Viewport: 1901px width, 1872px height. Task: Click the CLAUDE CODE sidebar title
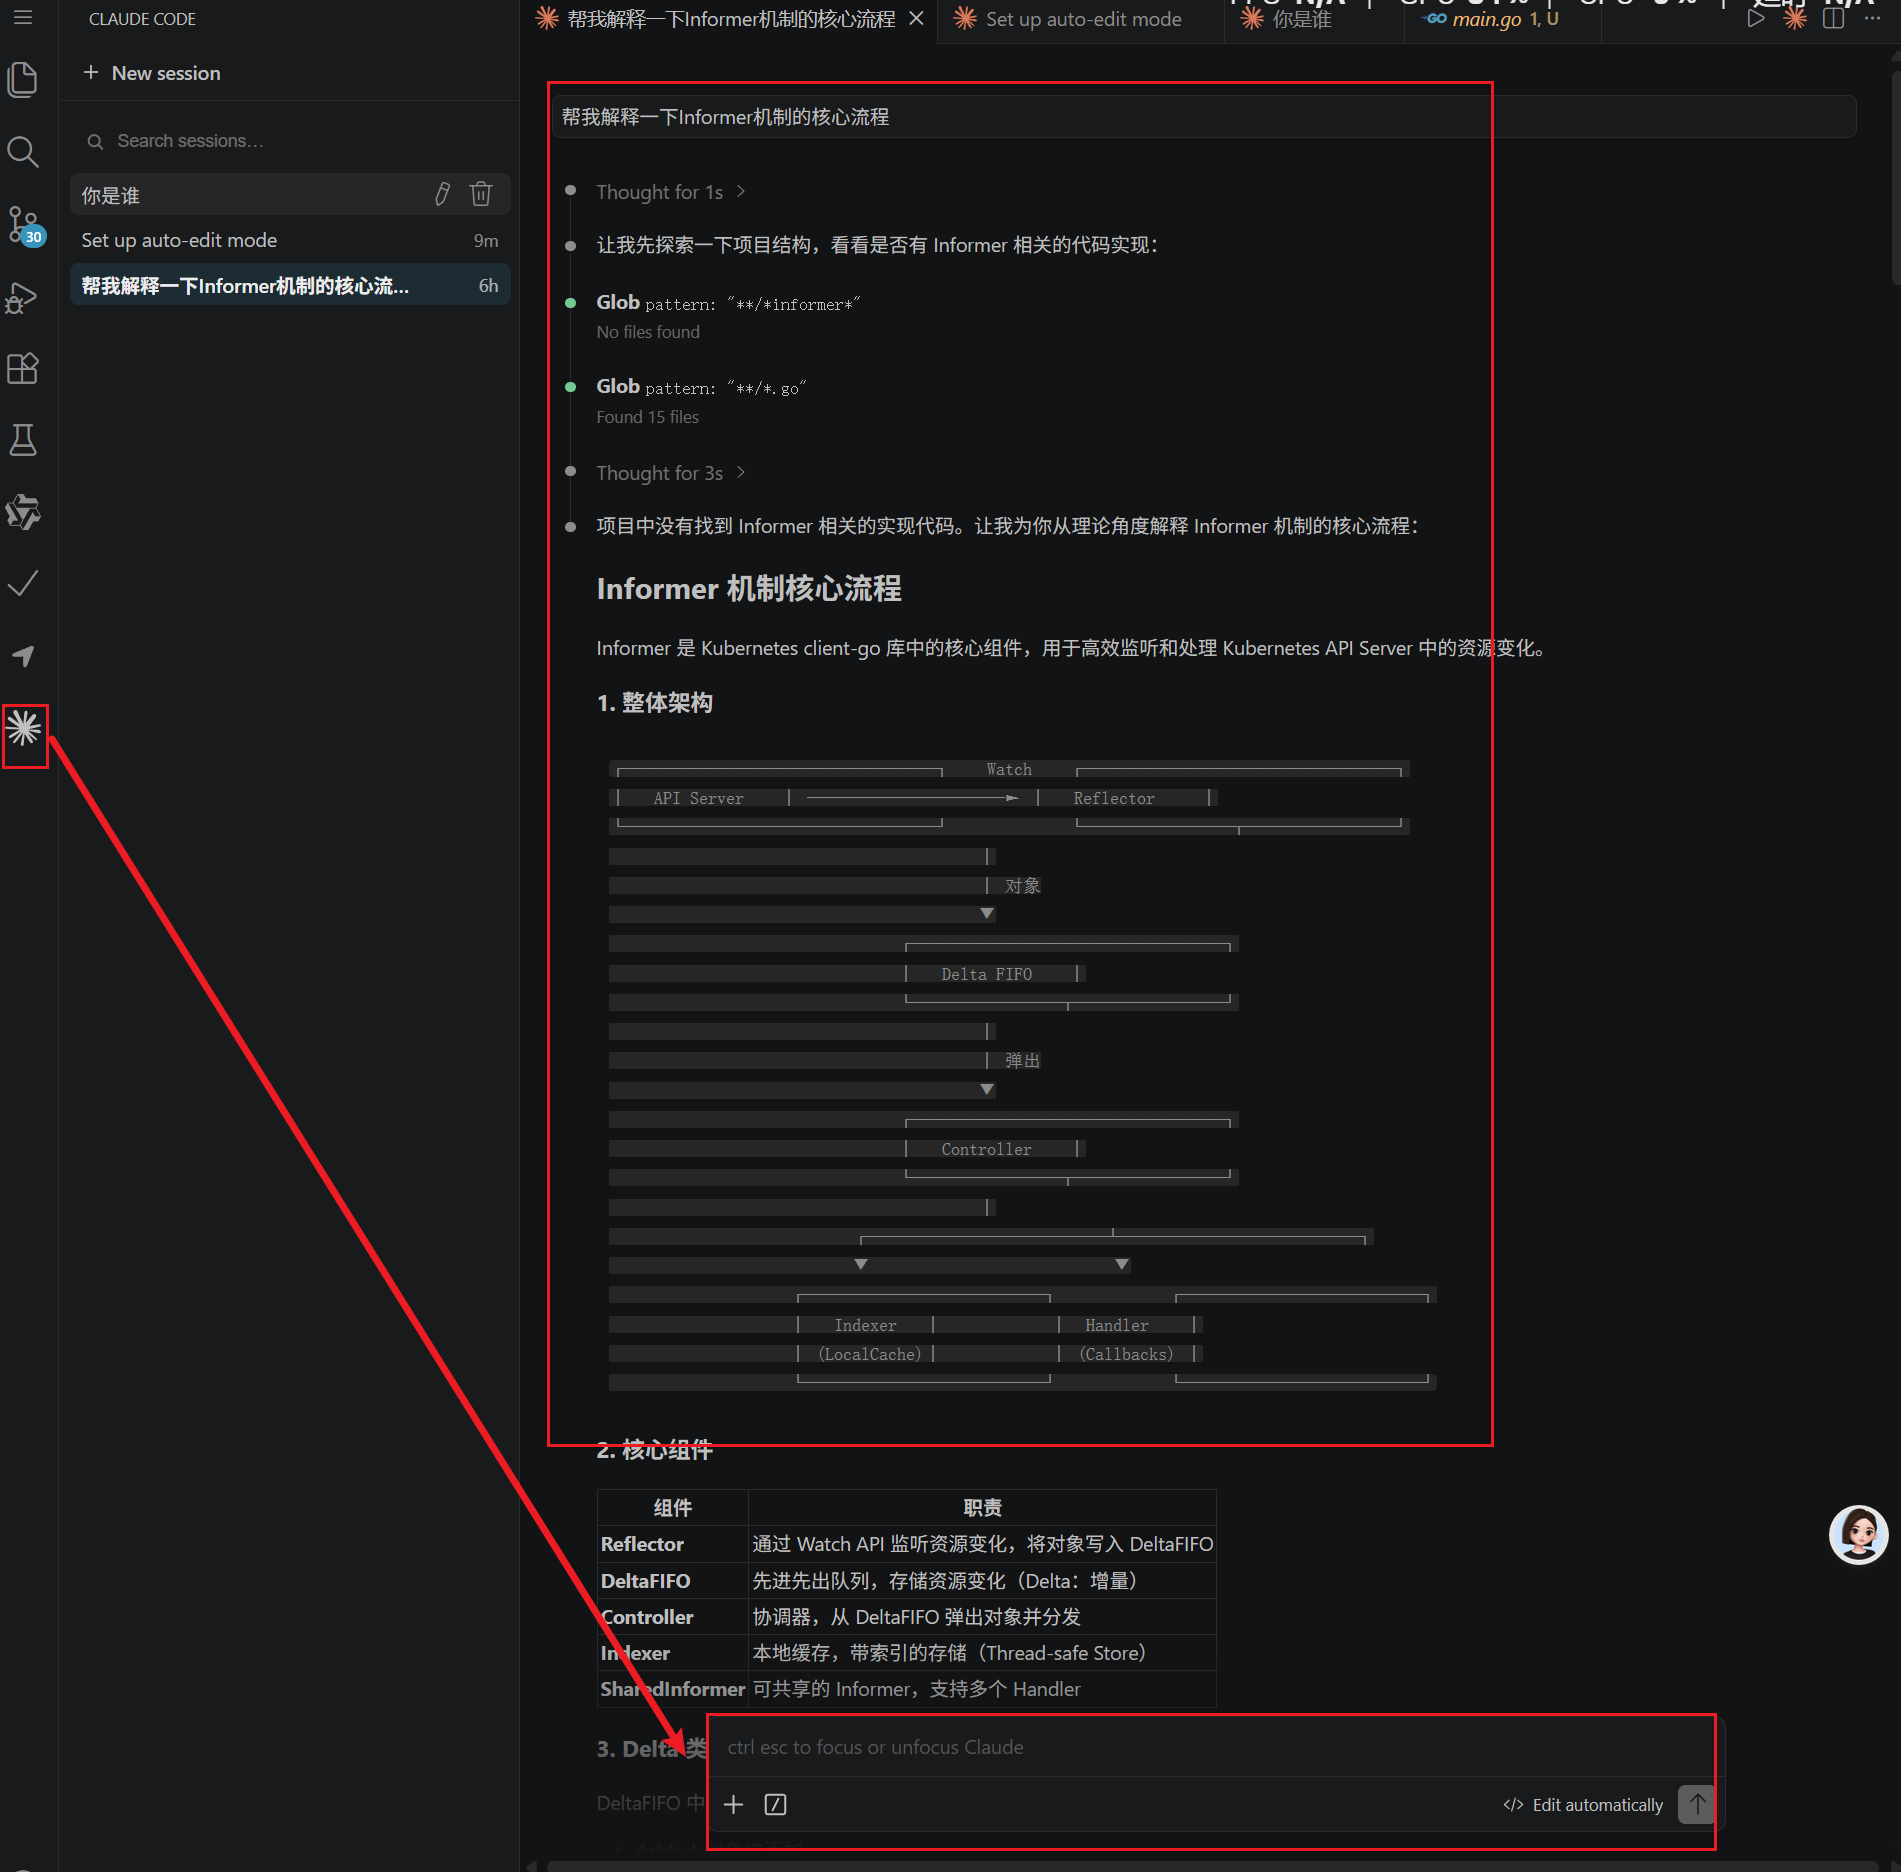click(142, 19)
